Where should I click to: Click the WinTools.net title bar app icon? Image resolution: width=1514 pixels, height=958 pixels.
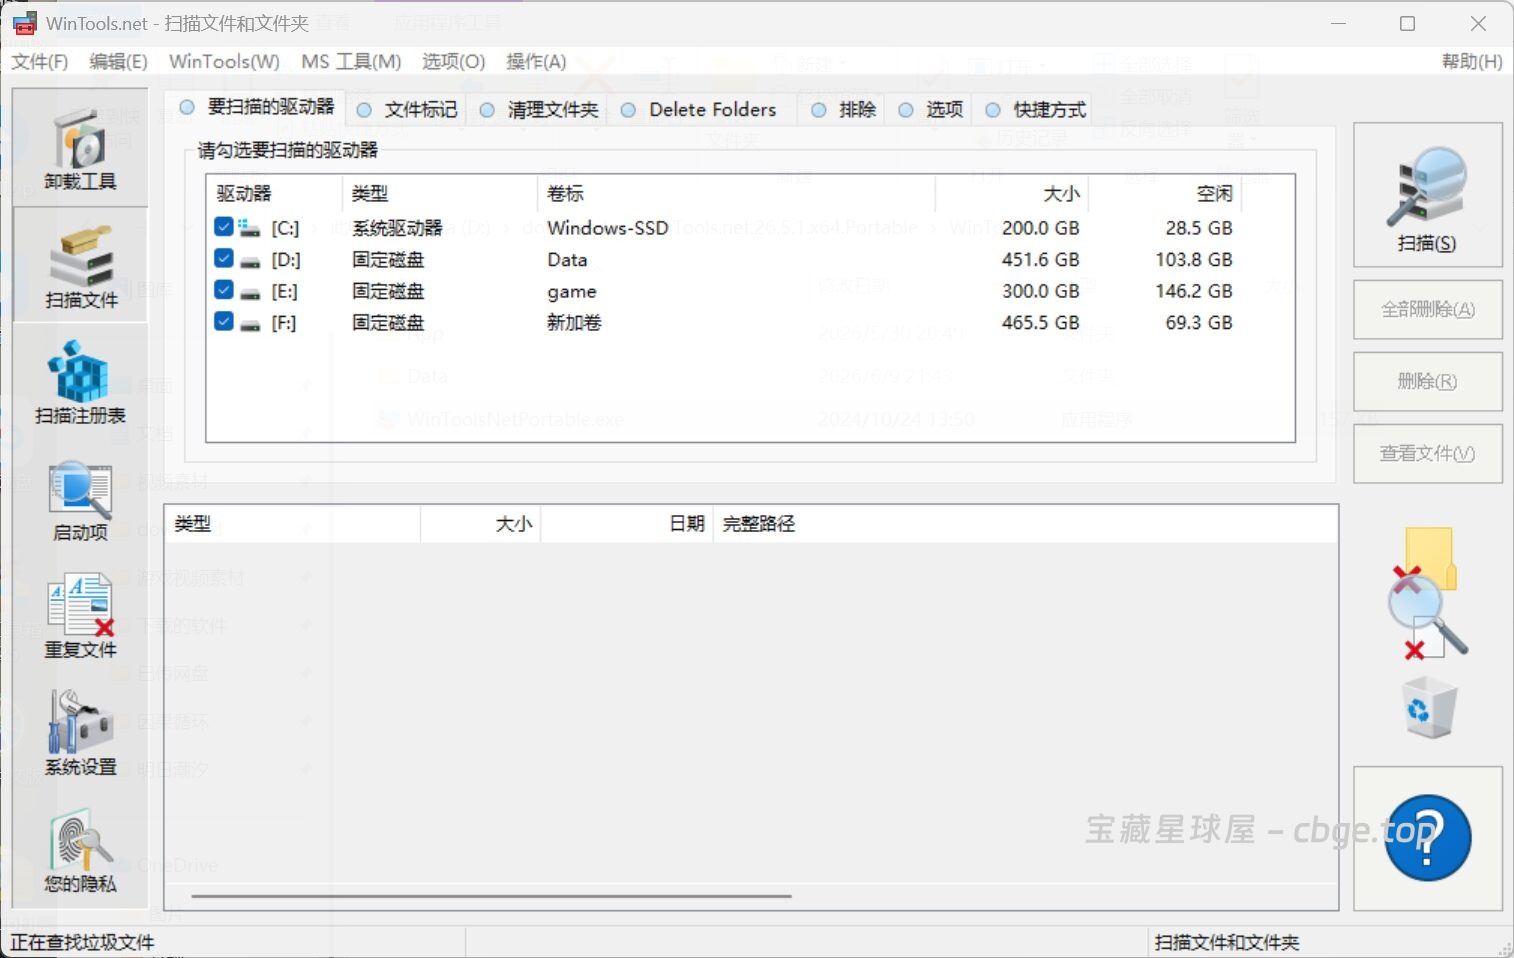24,23
